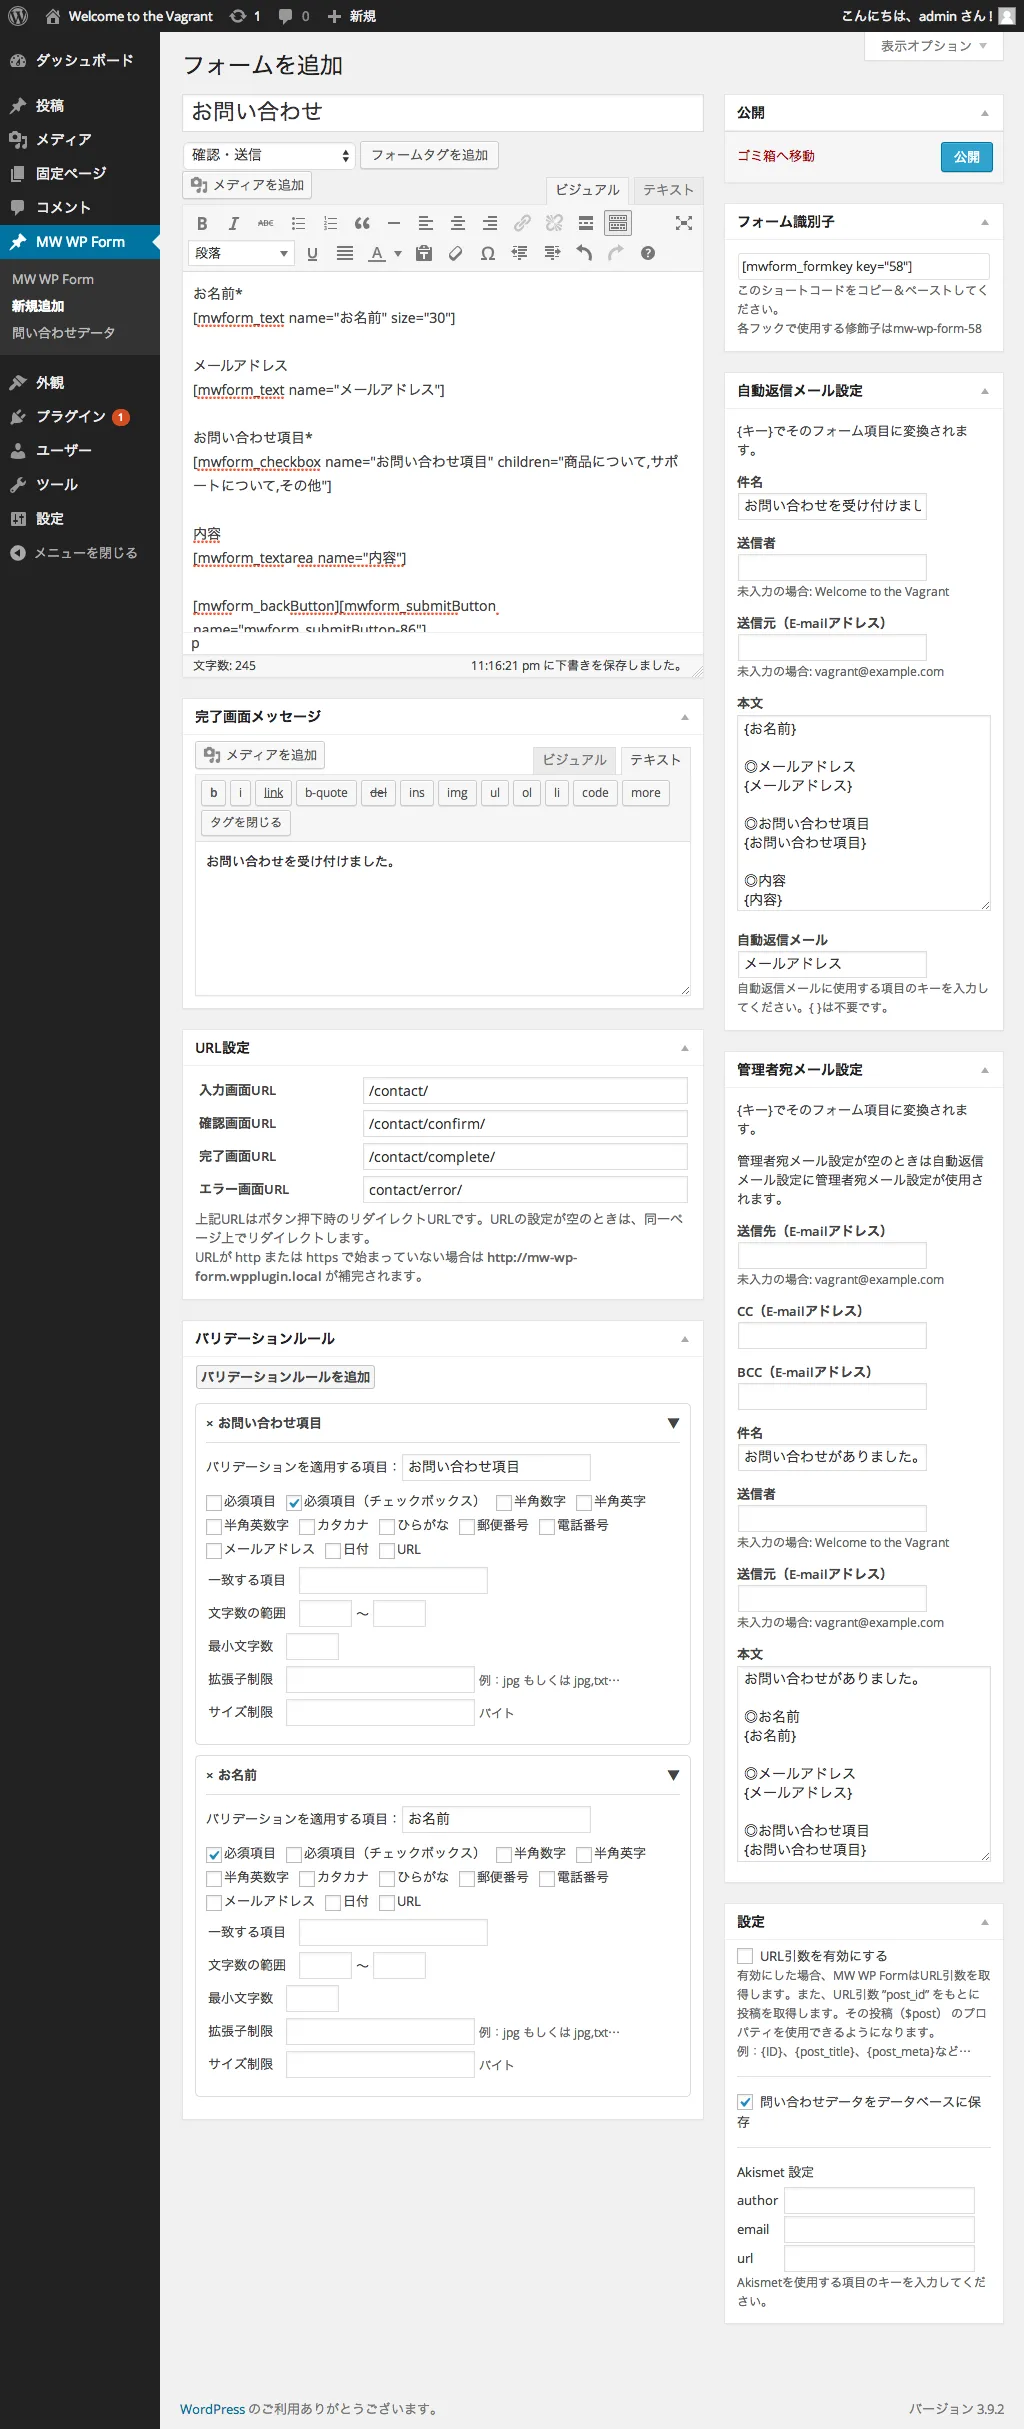This screenshot has width=1024, height=2429.
Task: Enter distraction-free fullscreen mode
Action: coord(684,223)
